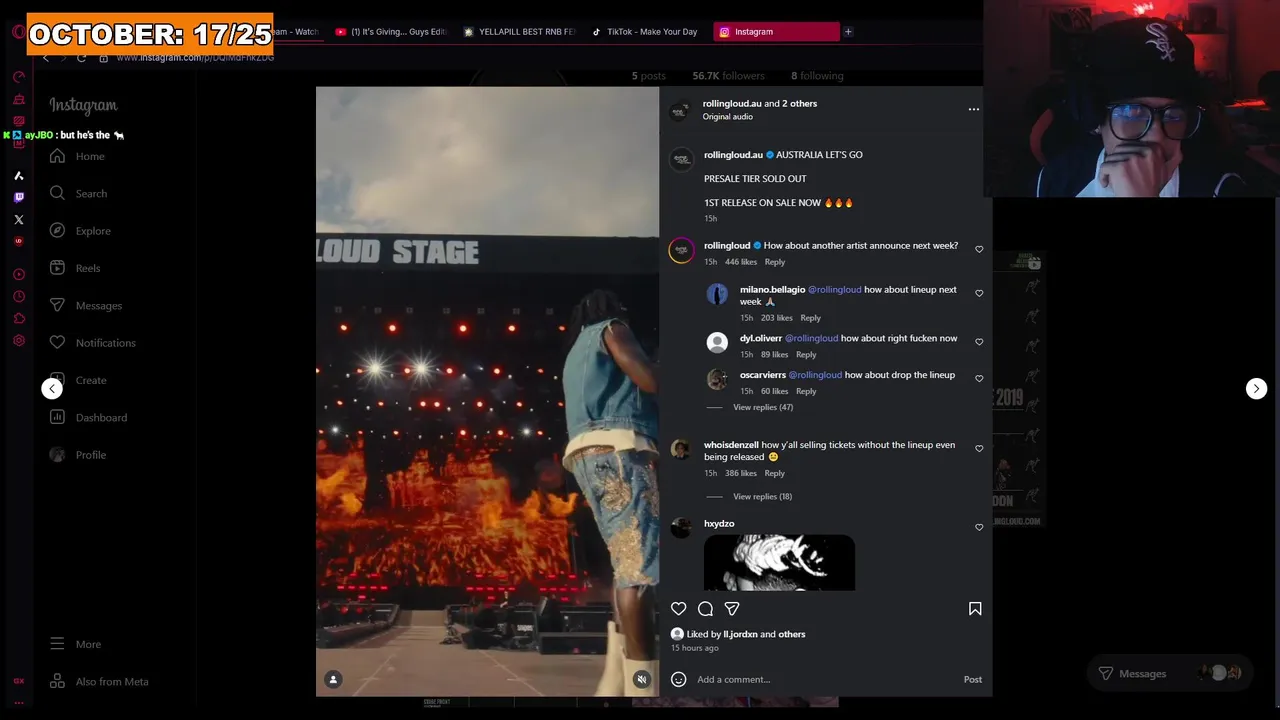Expand View replies (47)

[763, 407]
